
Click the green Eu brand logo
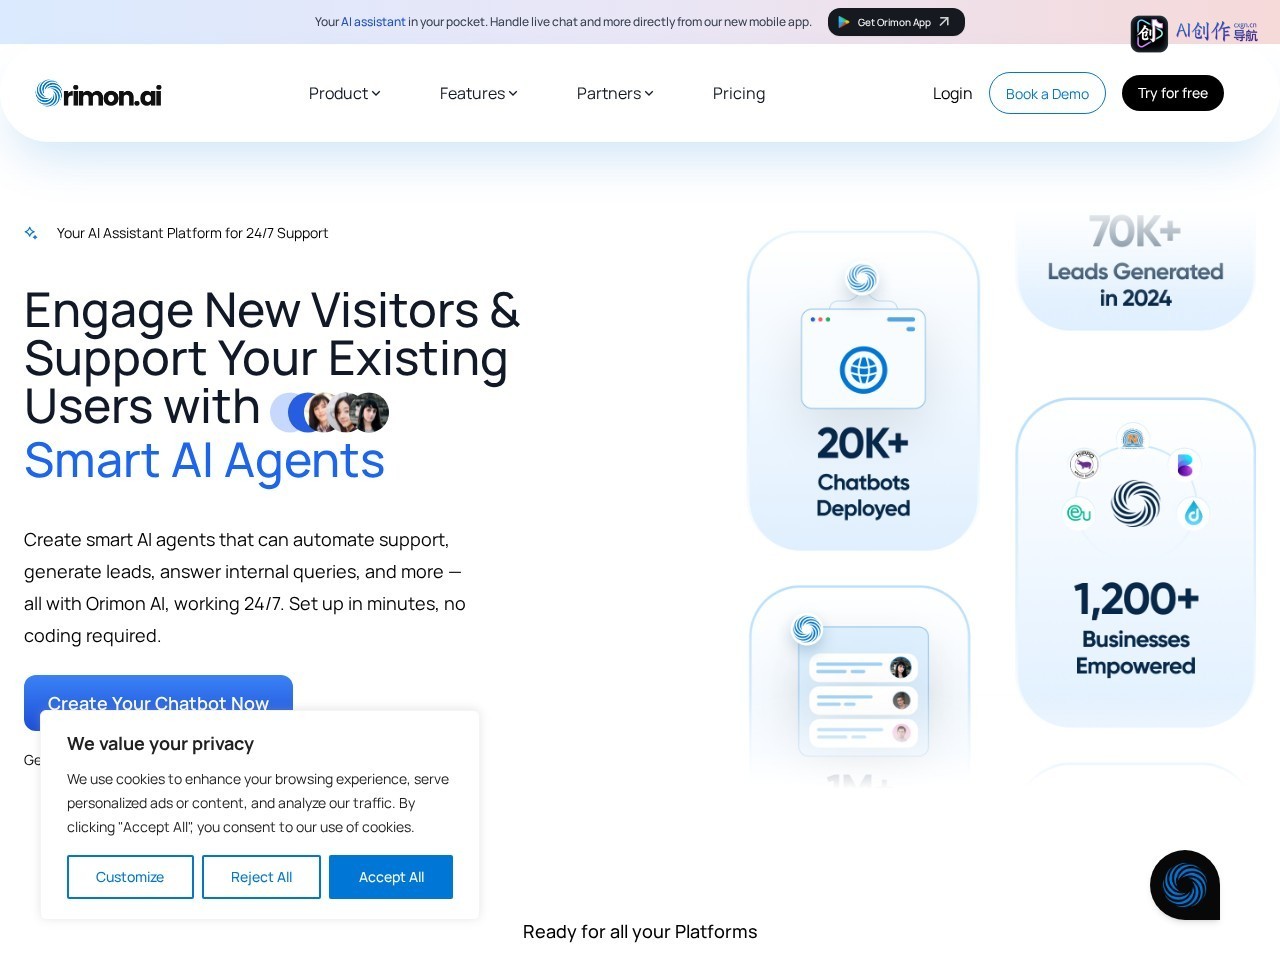pyautogui.click(x=1079, y=513)
